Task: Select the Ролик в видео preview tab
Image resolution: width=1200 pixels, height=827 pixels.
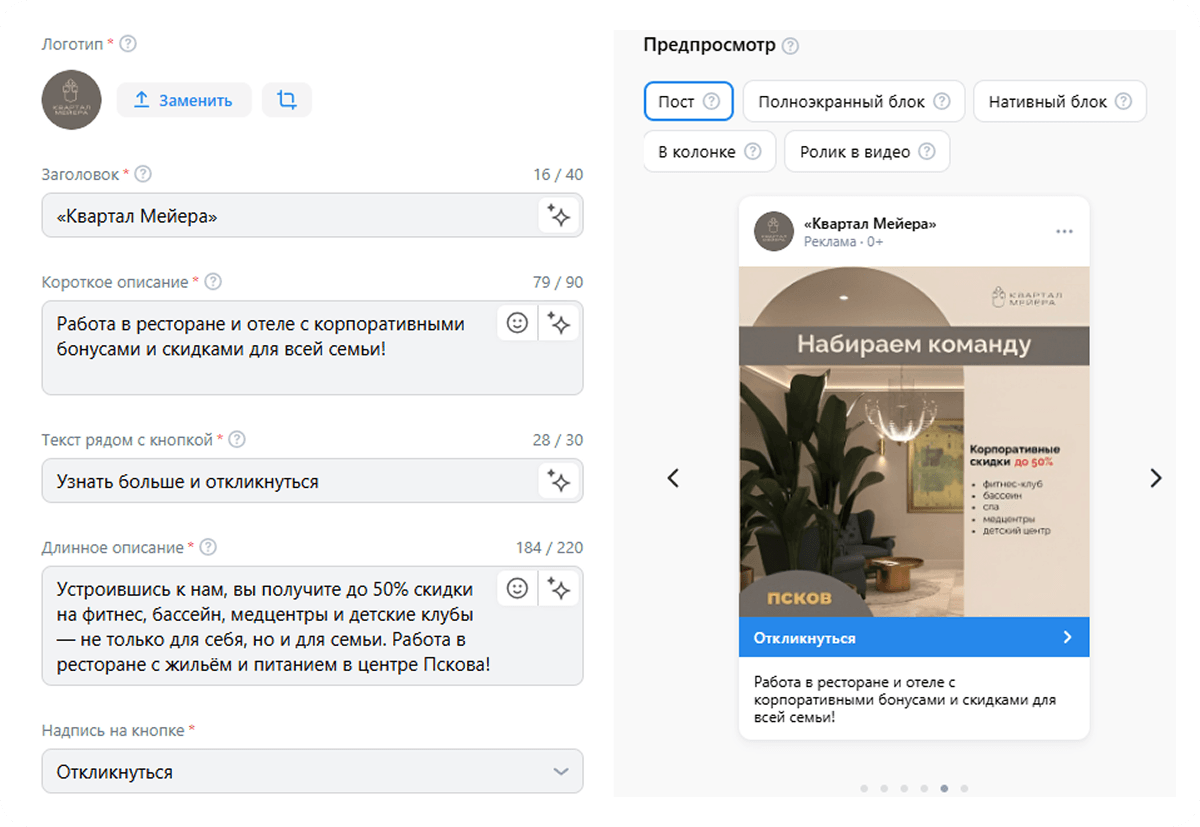Action: (867, 152)
